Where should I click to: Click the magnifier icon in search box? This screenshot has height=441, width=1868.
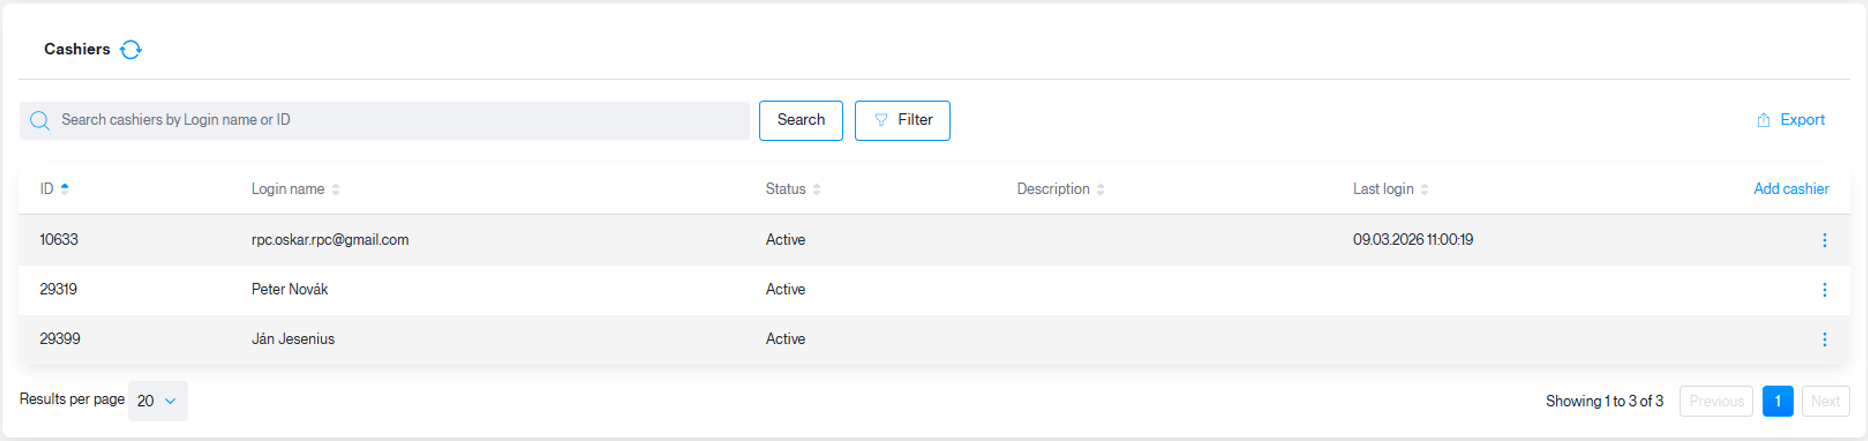pyautogui.click(x=40, y=121)
